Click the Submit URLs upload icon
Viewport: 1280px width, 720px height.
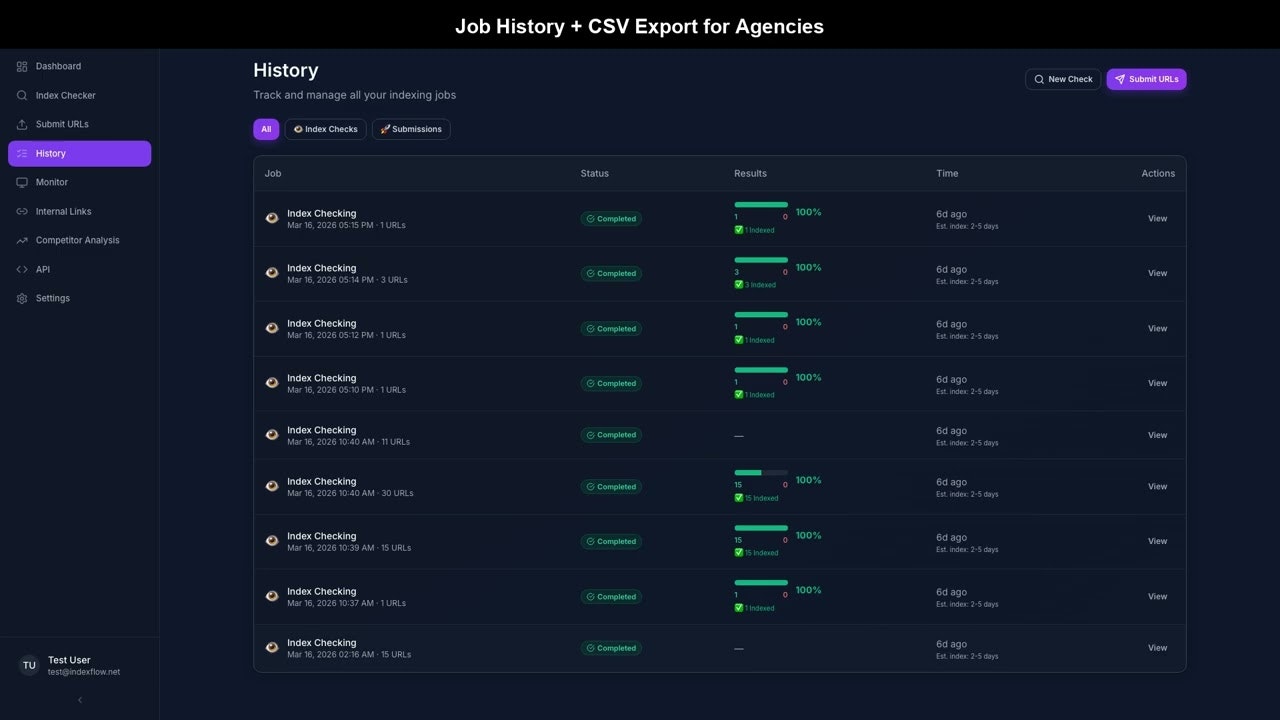click(x=22, y=125)
